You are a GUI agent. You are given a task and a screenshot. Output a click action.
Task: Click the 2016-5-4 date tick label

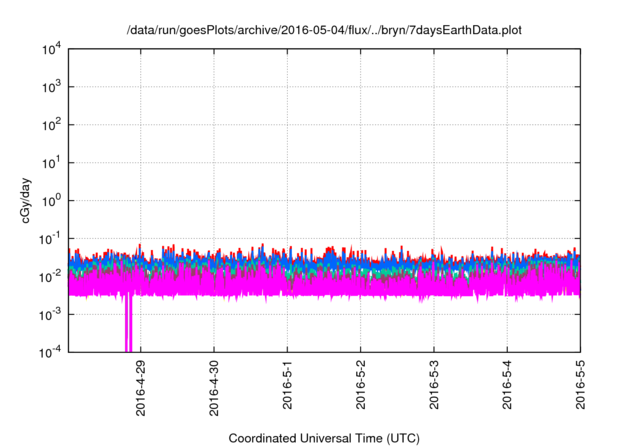(507, 384)
